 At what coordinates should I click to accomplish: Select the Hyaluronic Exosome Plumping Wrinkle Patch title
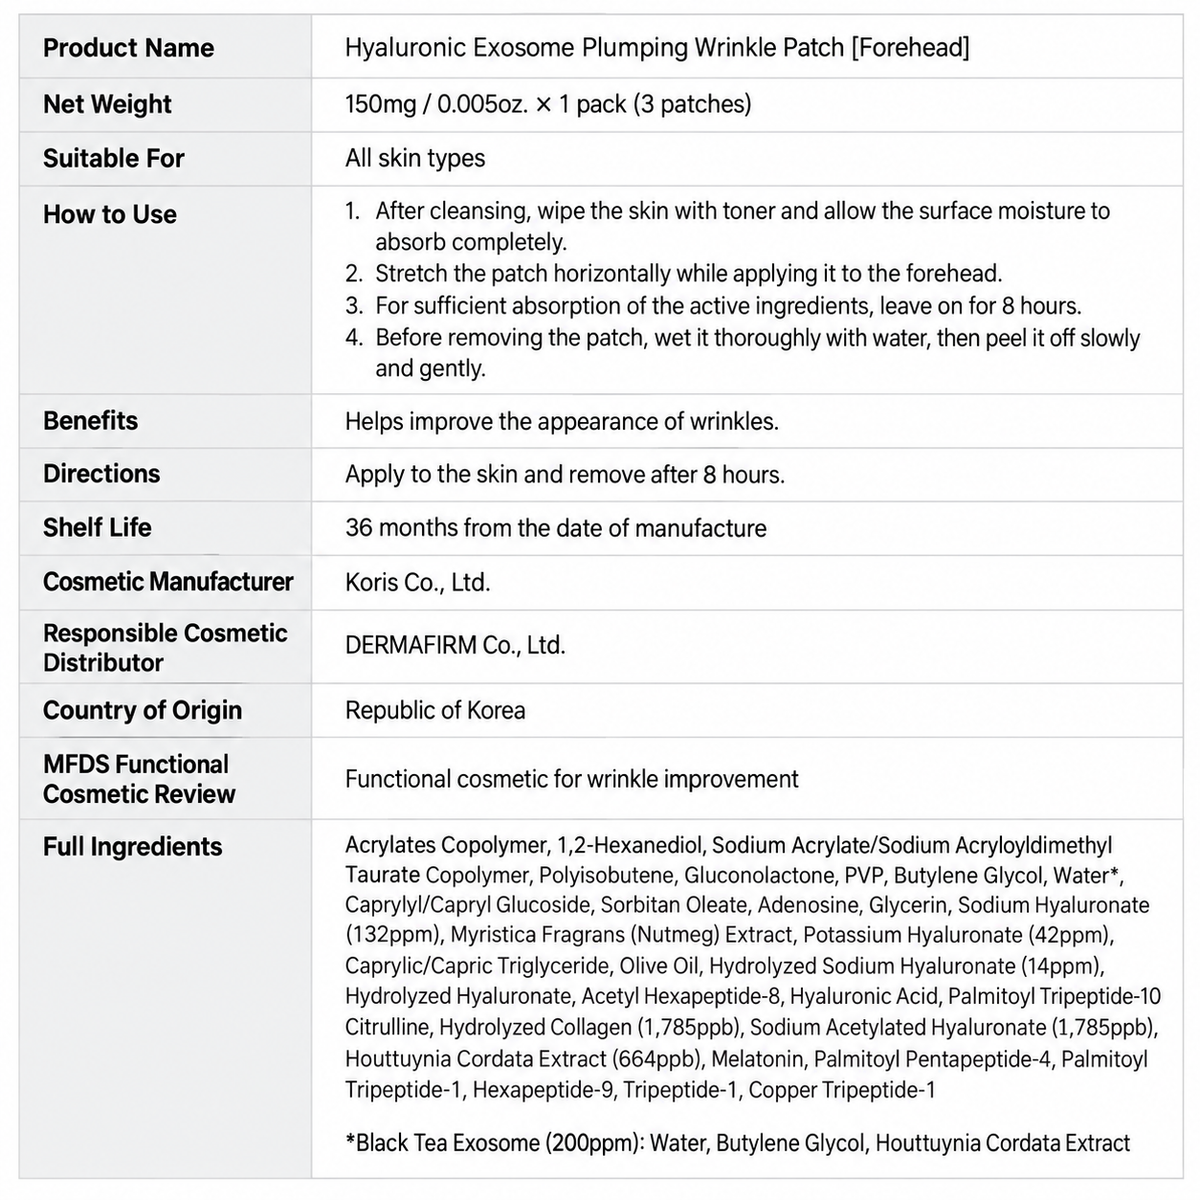point(657,47)
